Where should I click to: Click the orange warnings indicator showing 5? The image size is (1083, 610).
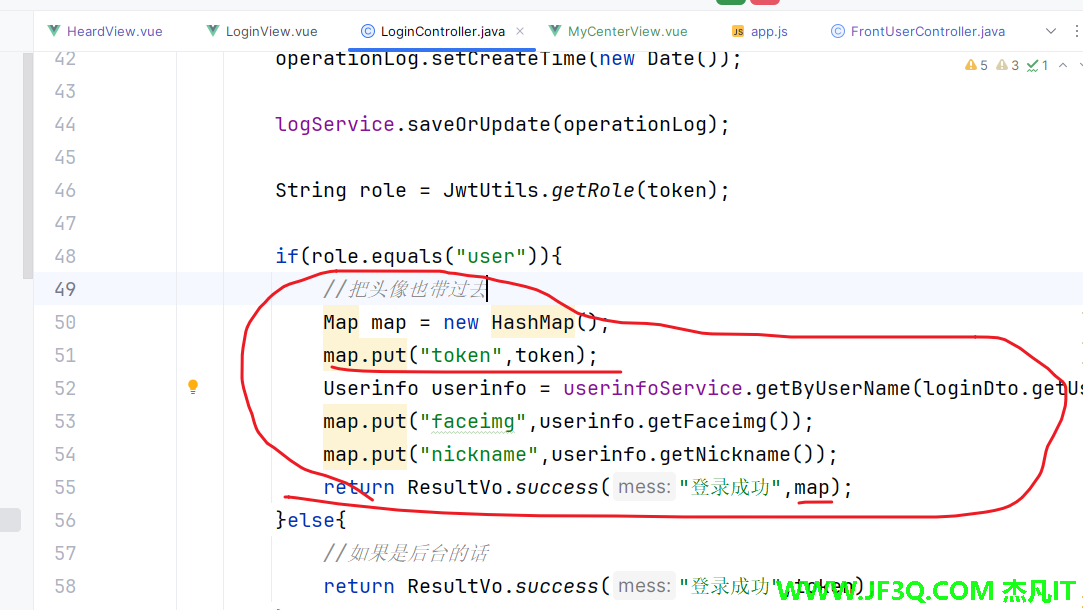coord(976,65)
